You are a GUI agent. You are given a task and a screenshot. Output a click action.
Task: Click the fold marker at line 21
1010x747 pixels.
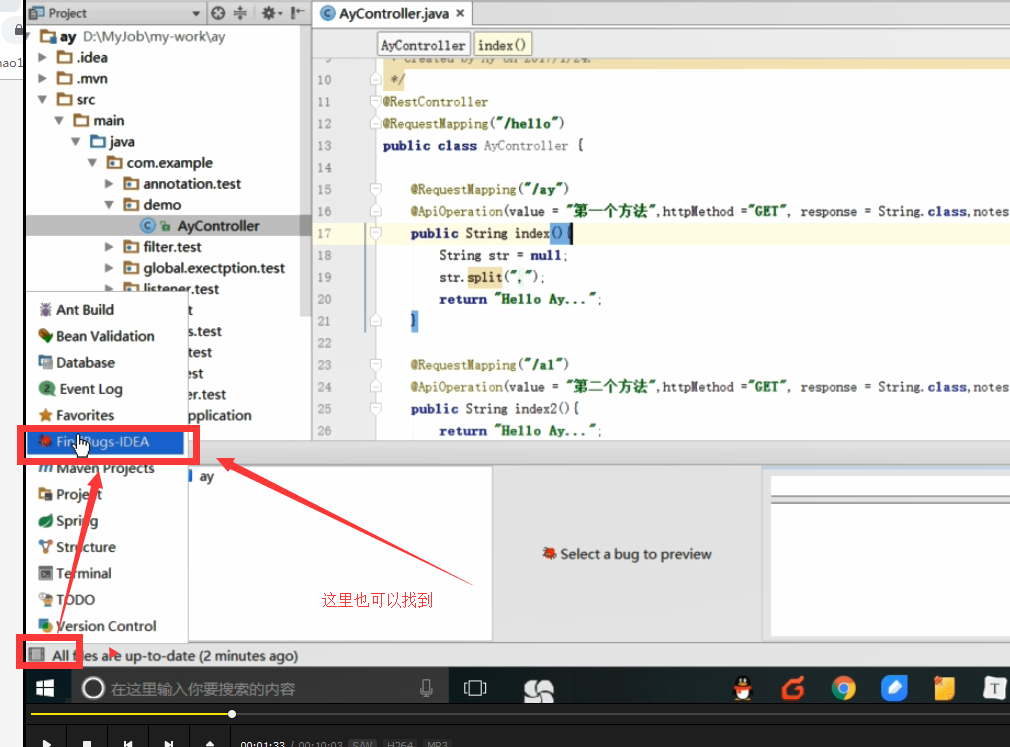[376, 321]
